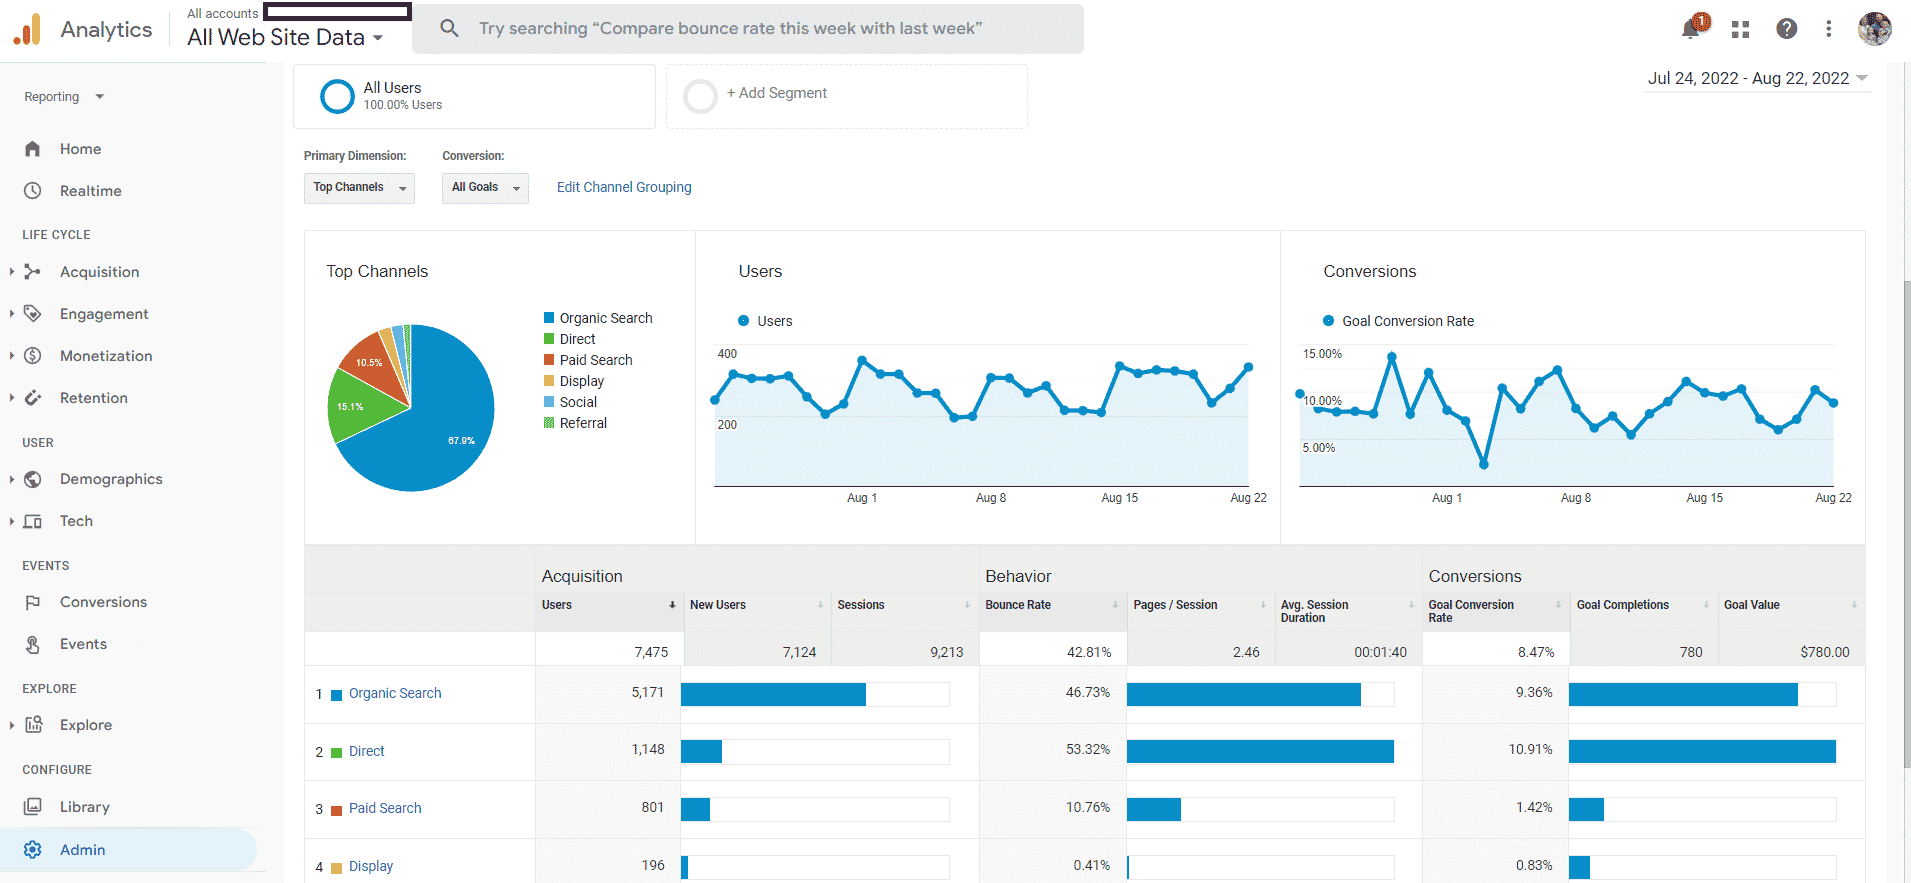Open Realtime clock icon in sidebar
The image size is (1911, 883).
(33, 191)
